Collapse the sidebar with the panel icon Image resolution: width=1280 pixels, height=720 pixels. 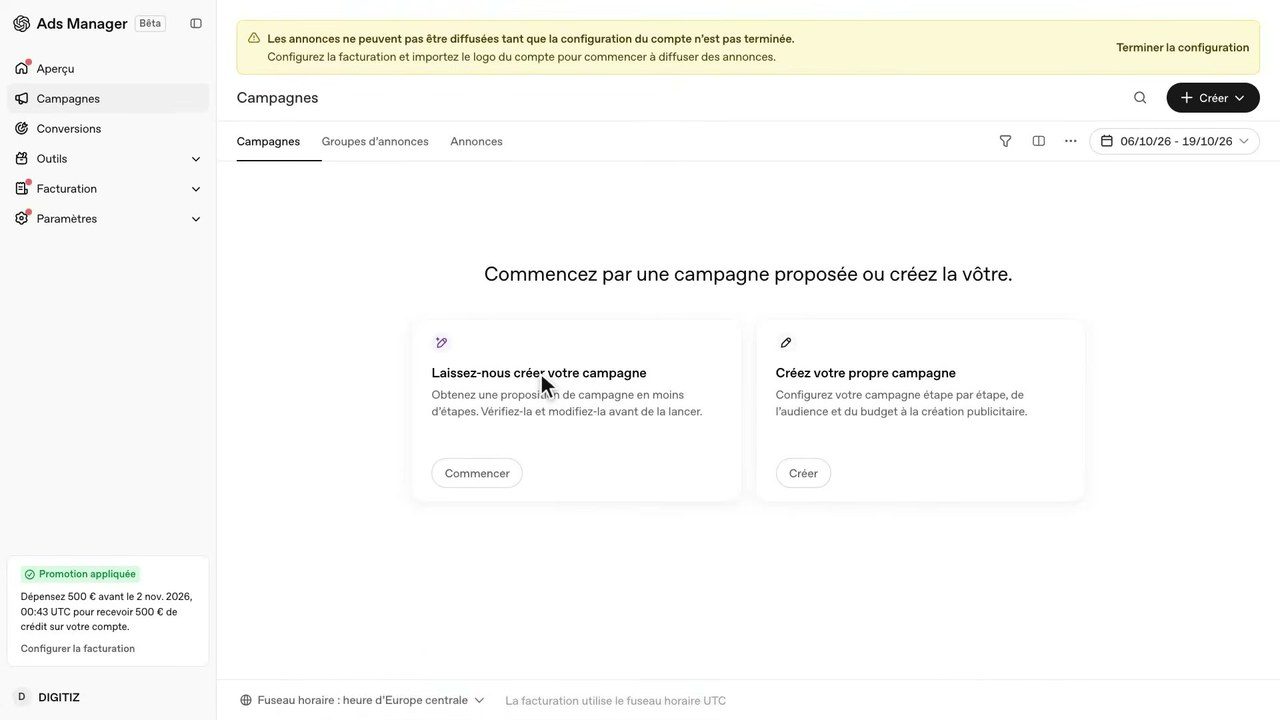196,23
